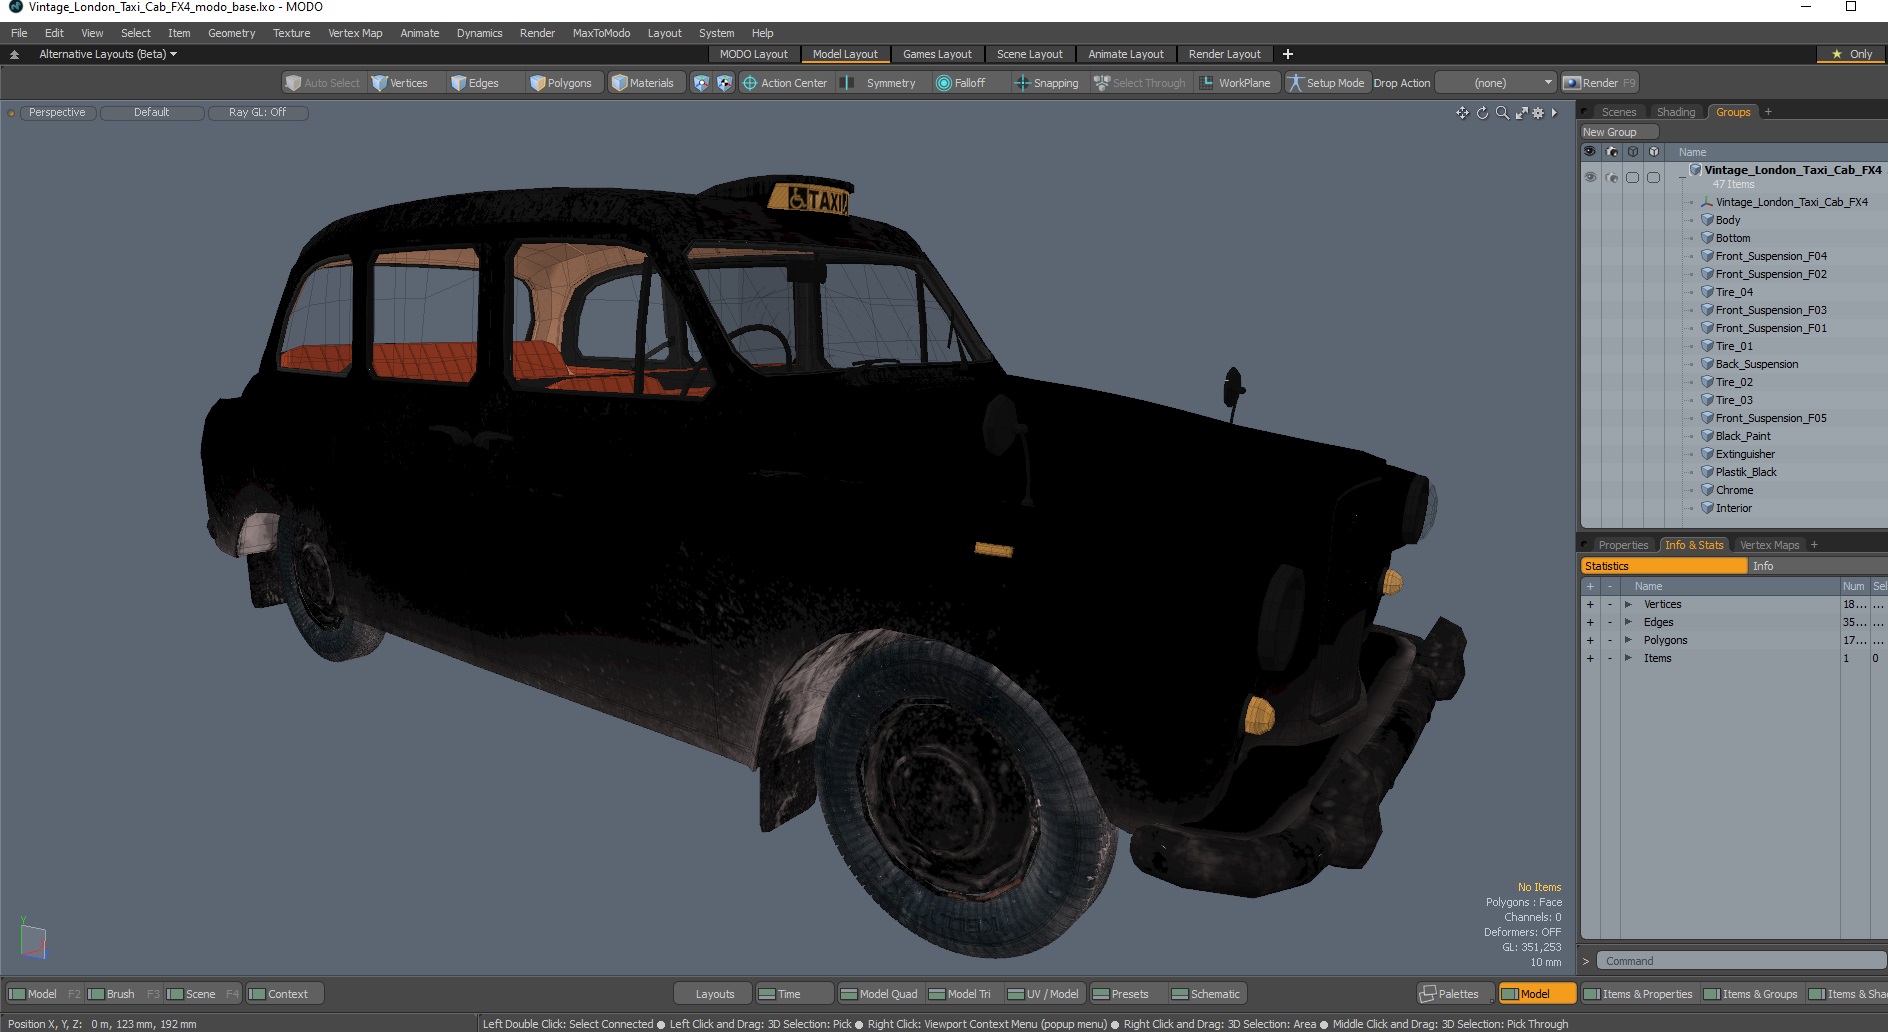The image size is (1888, 1032).
Task: Open the Ray GL: Off dropdown
Action: pos(257,112)
